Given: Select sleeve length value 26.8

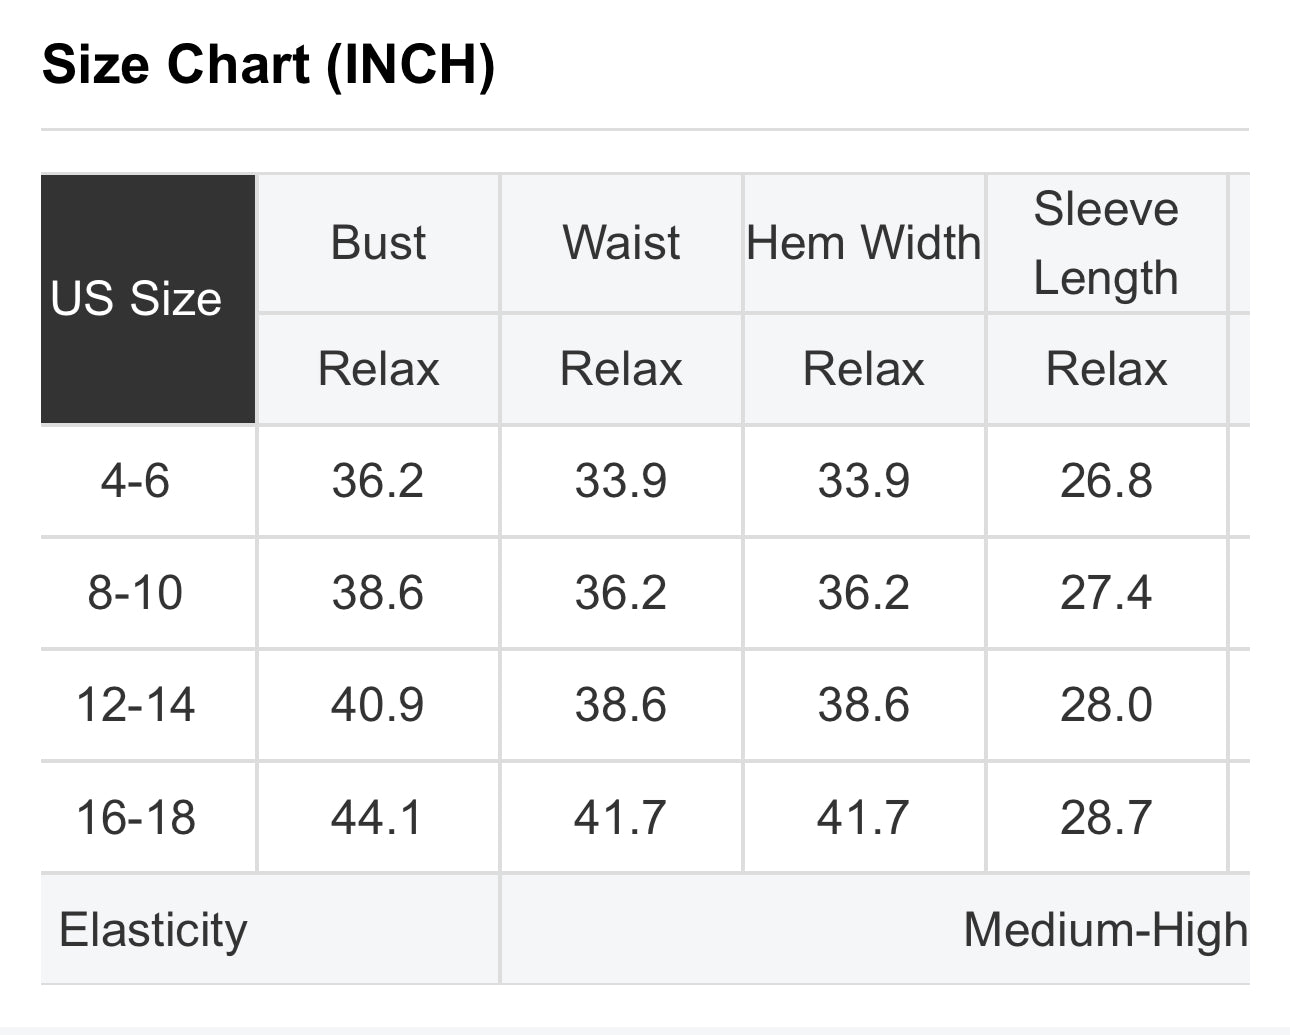Looking at the screenshot, I should 1106,481.
